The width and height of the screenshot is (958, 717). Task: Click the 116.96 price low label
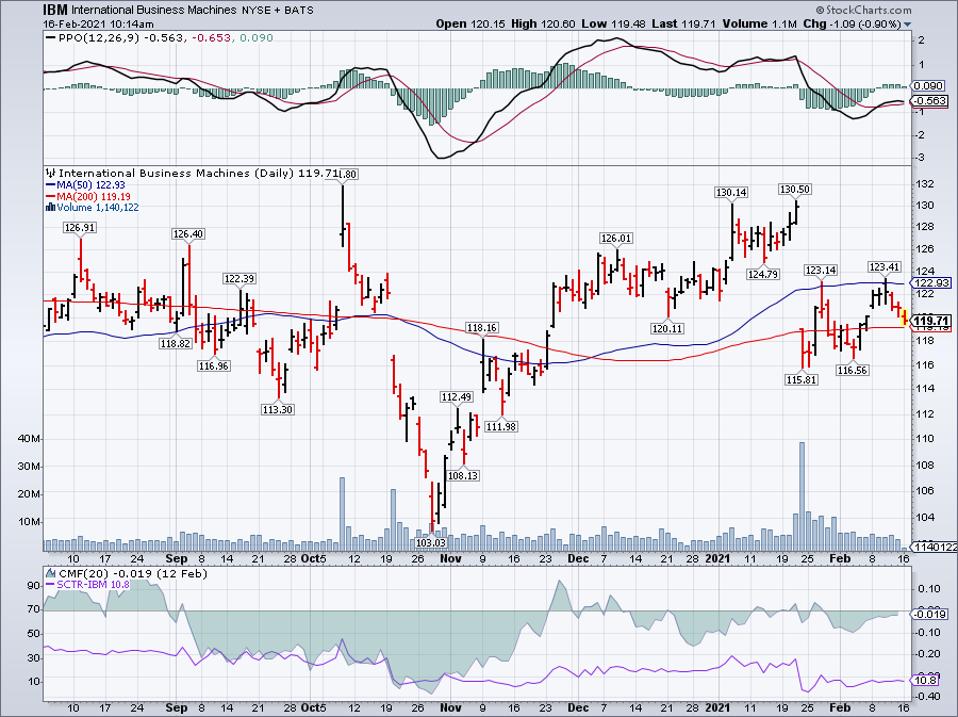click(x=213, y=366)
